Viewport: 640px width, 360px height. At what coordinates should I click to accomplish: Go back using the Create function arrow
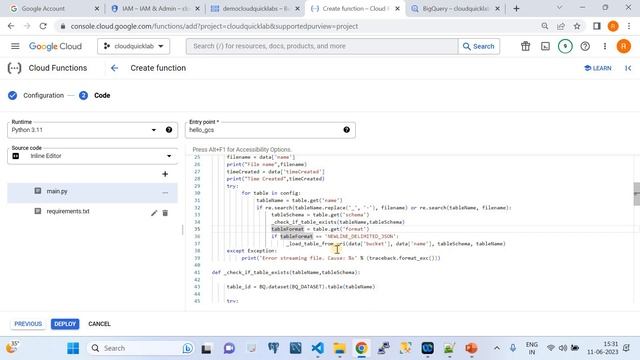tap(114, 68)
